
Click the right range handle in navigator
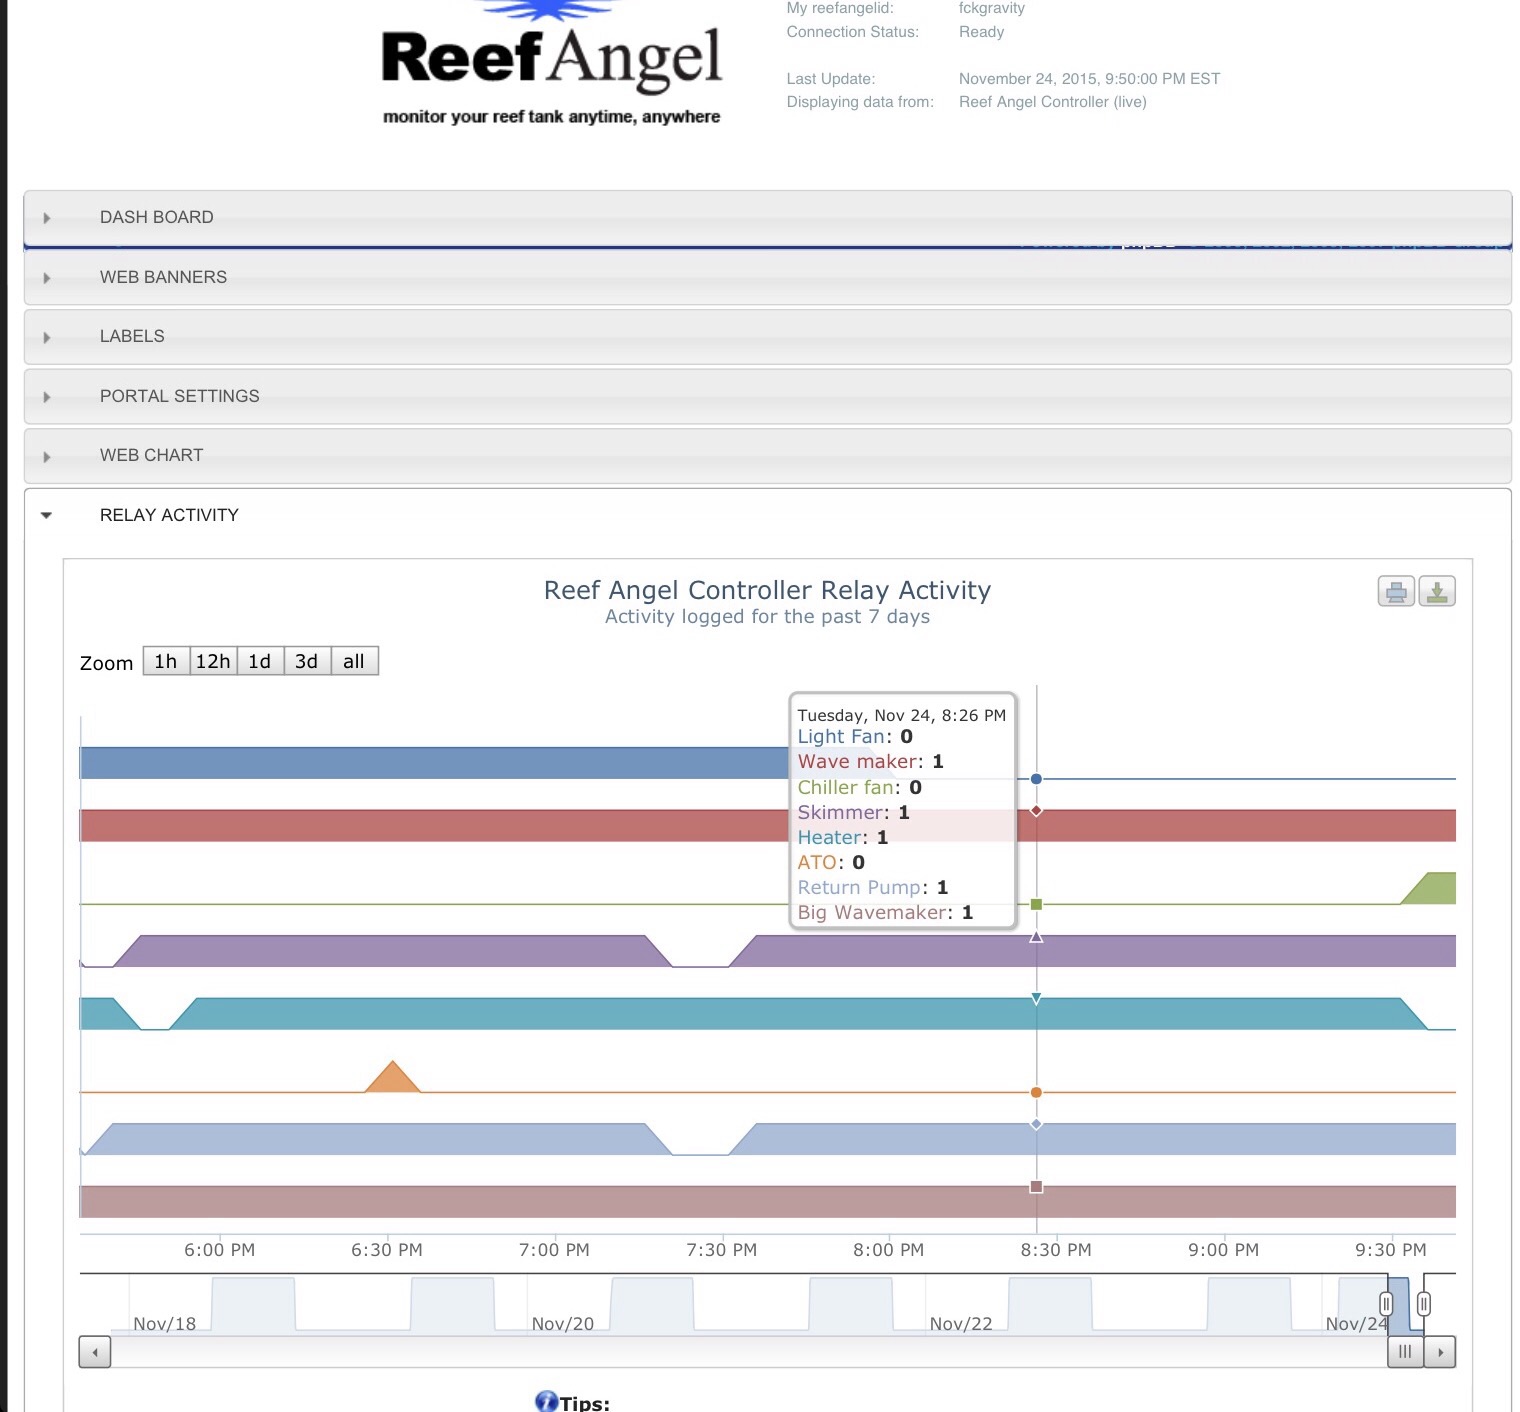click(x=1424, y=1304)
